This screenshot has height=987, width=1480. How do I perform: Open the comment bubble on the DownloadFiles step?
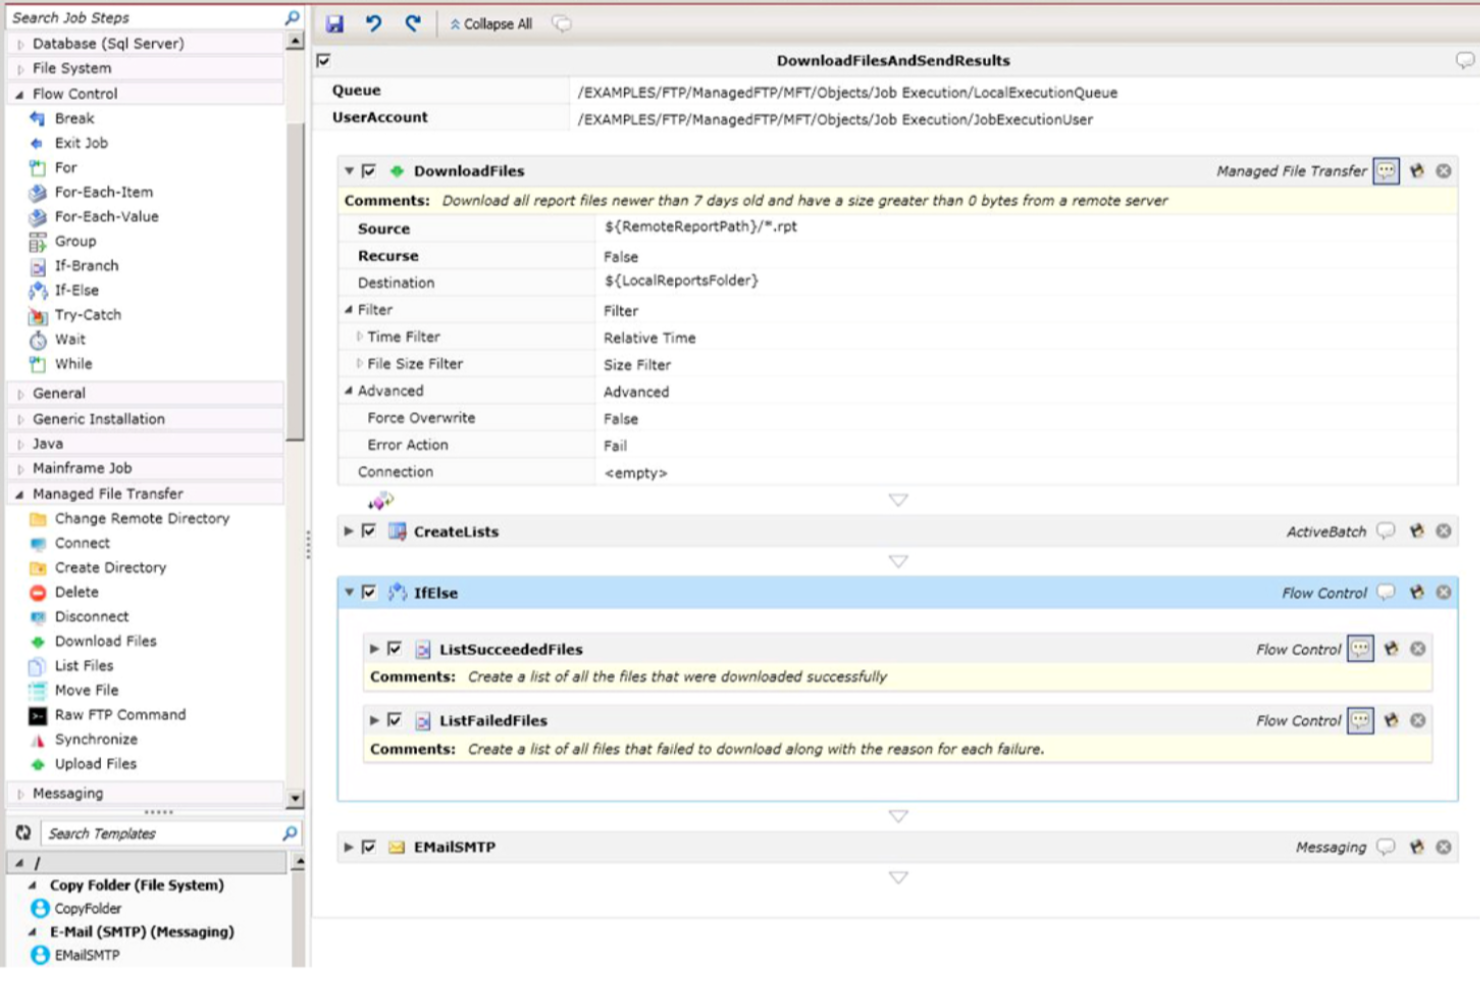[1387, 171]
